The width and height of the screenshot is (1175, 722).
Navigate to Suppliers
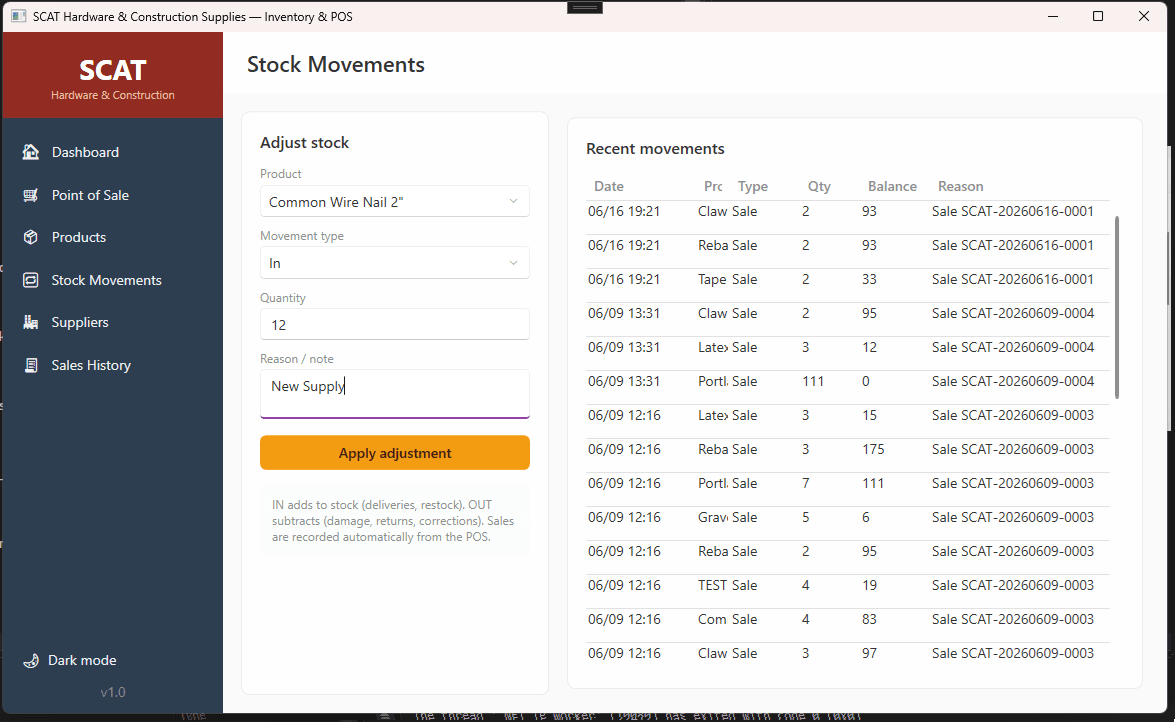(x=112, y=322)
